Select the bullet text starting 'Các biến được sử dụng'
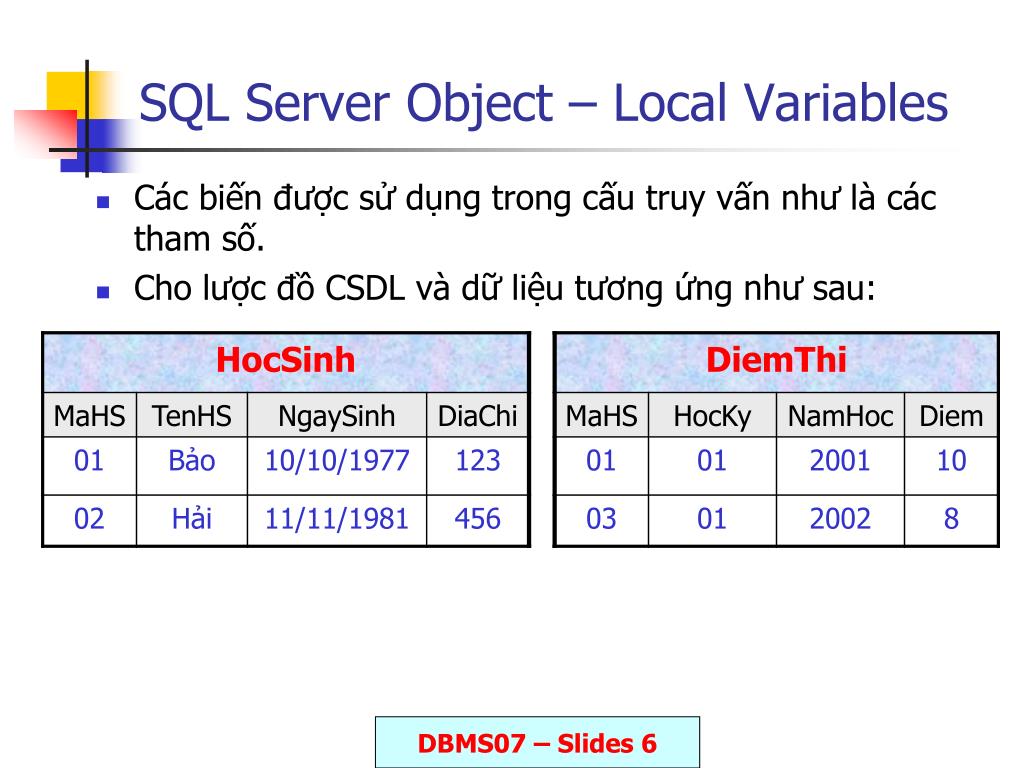The image size is (1024, 768). pyautogui.click(x=534, y=218)
